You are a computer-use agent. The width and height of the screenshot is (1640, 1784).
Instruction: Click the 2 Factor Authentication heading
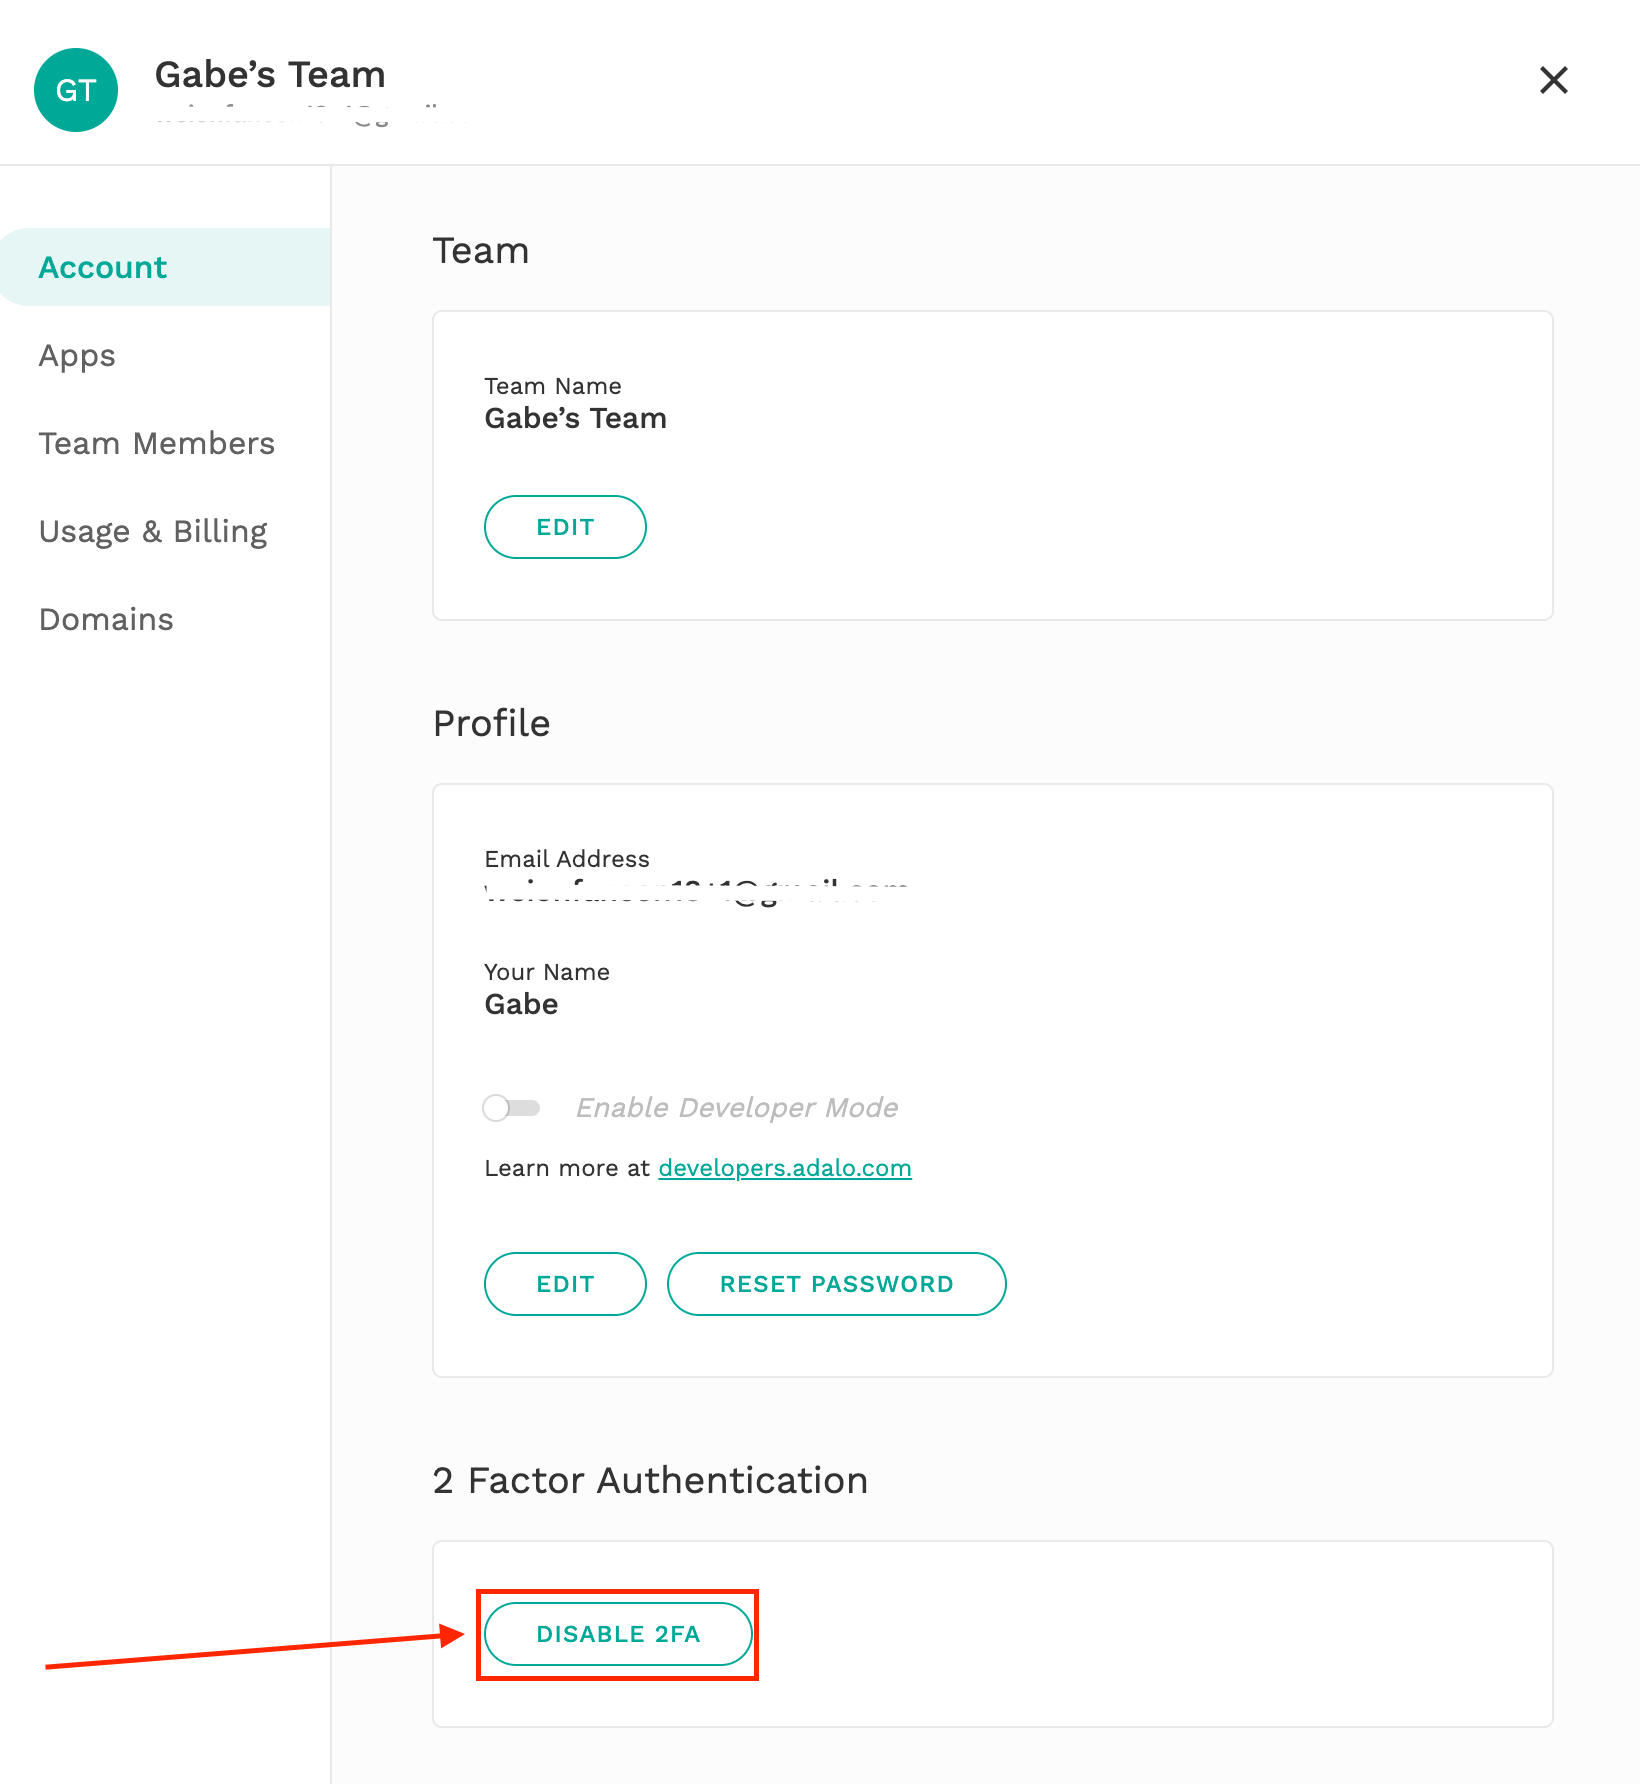650,1481
